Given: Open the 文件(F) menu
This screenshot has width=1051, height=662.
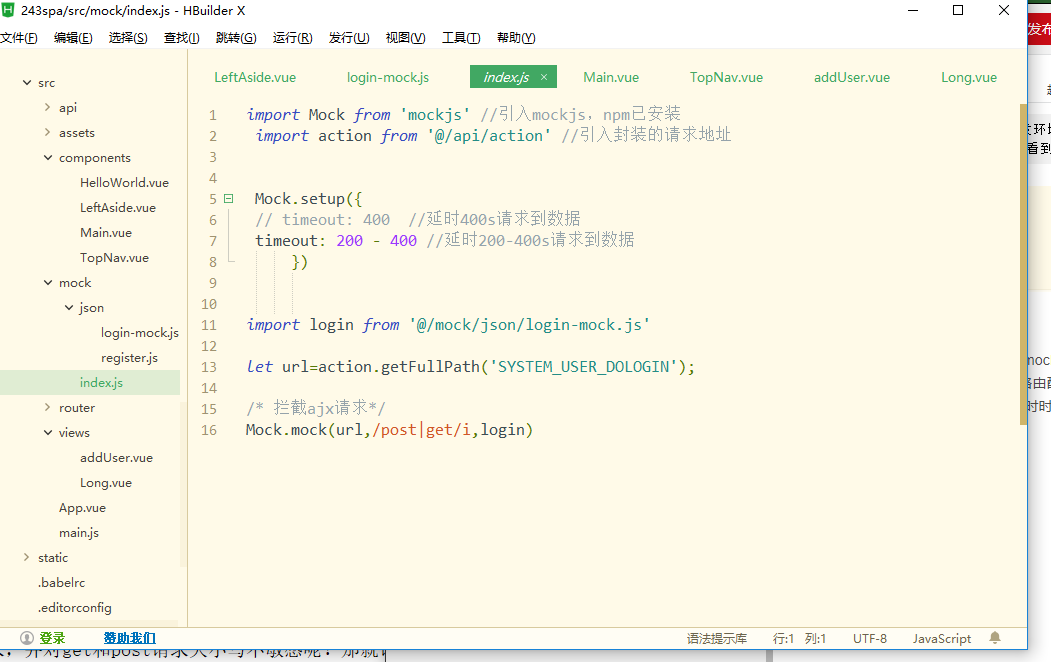Looking at the screenshot, I should pyautogui.click(x=19, y=38).
